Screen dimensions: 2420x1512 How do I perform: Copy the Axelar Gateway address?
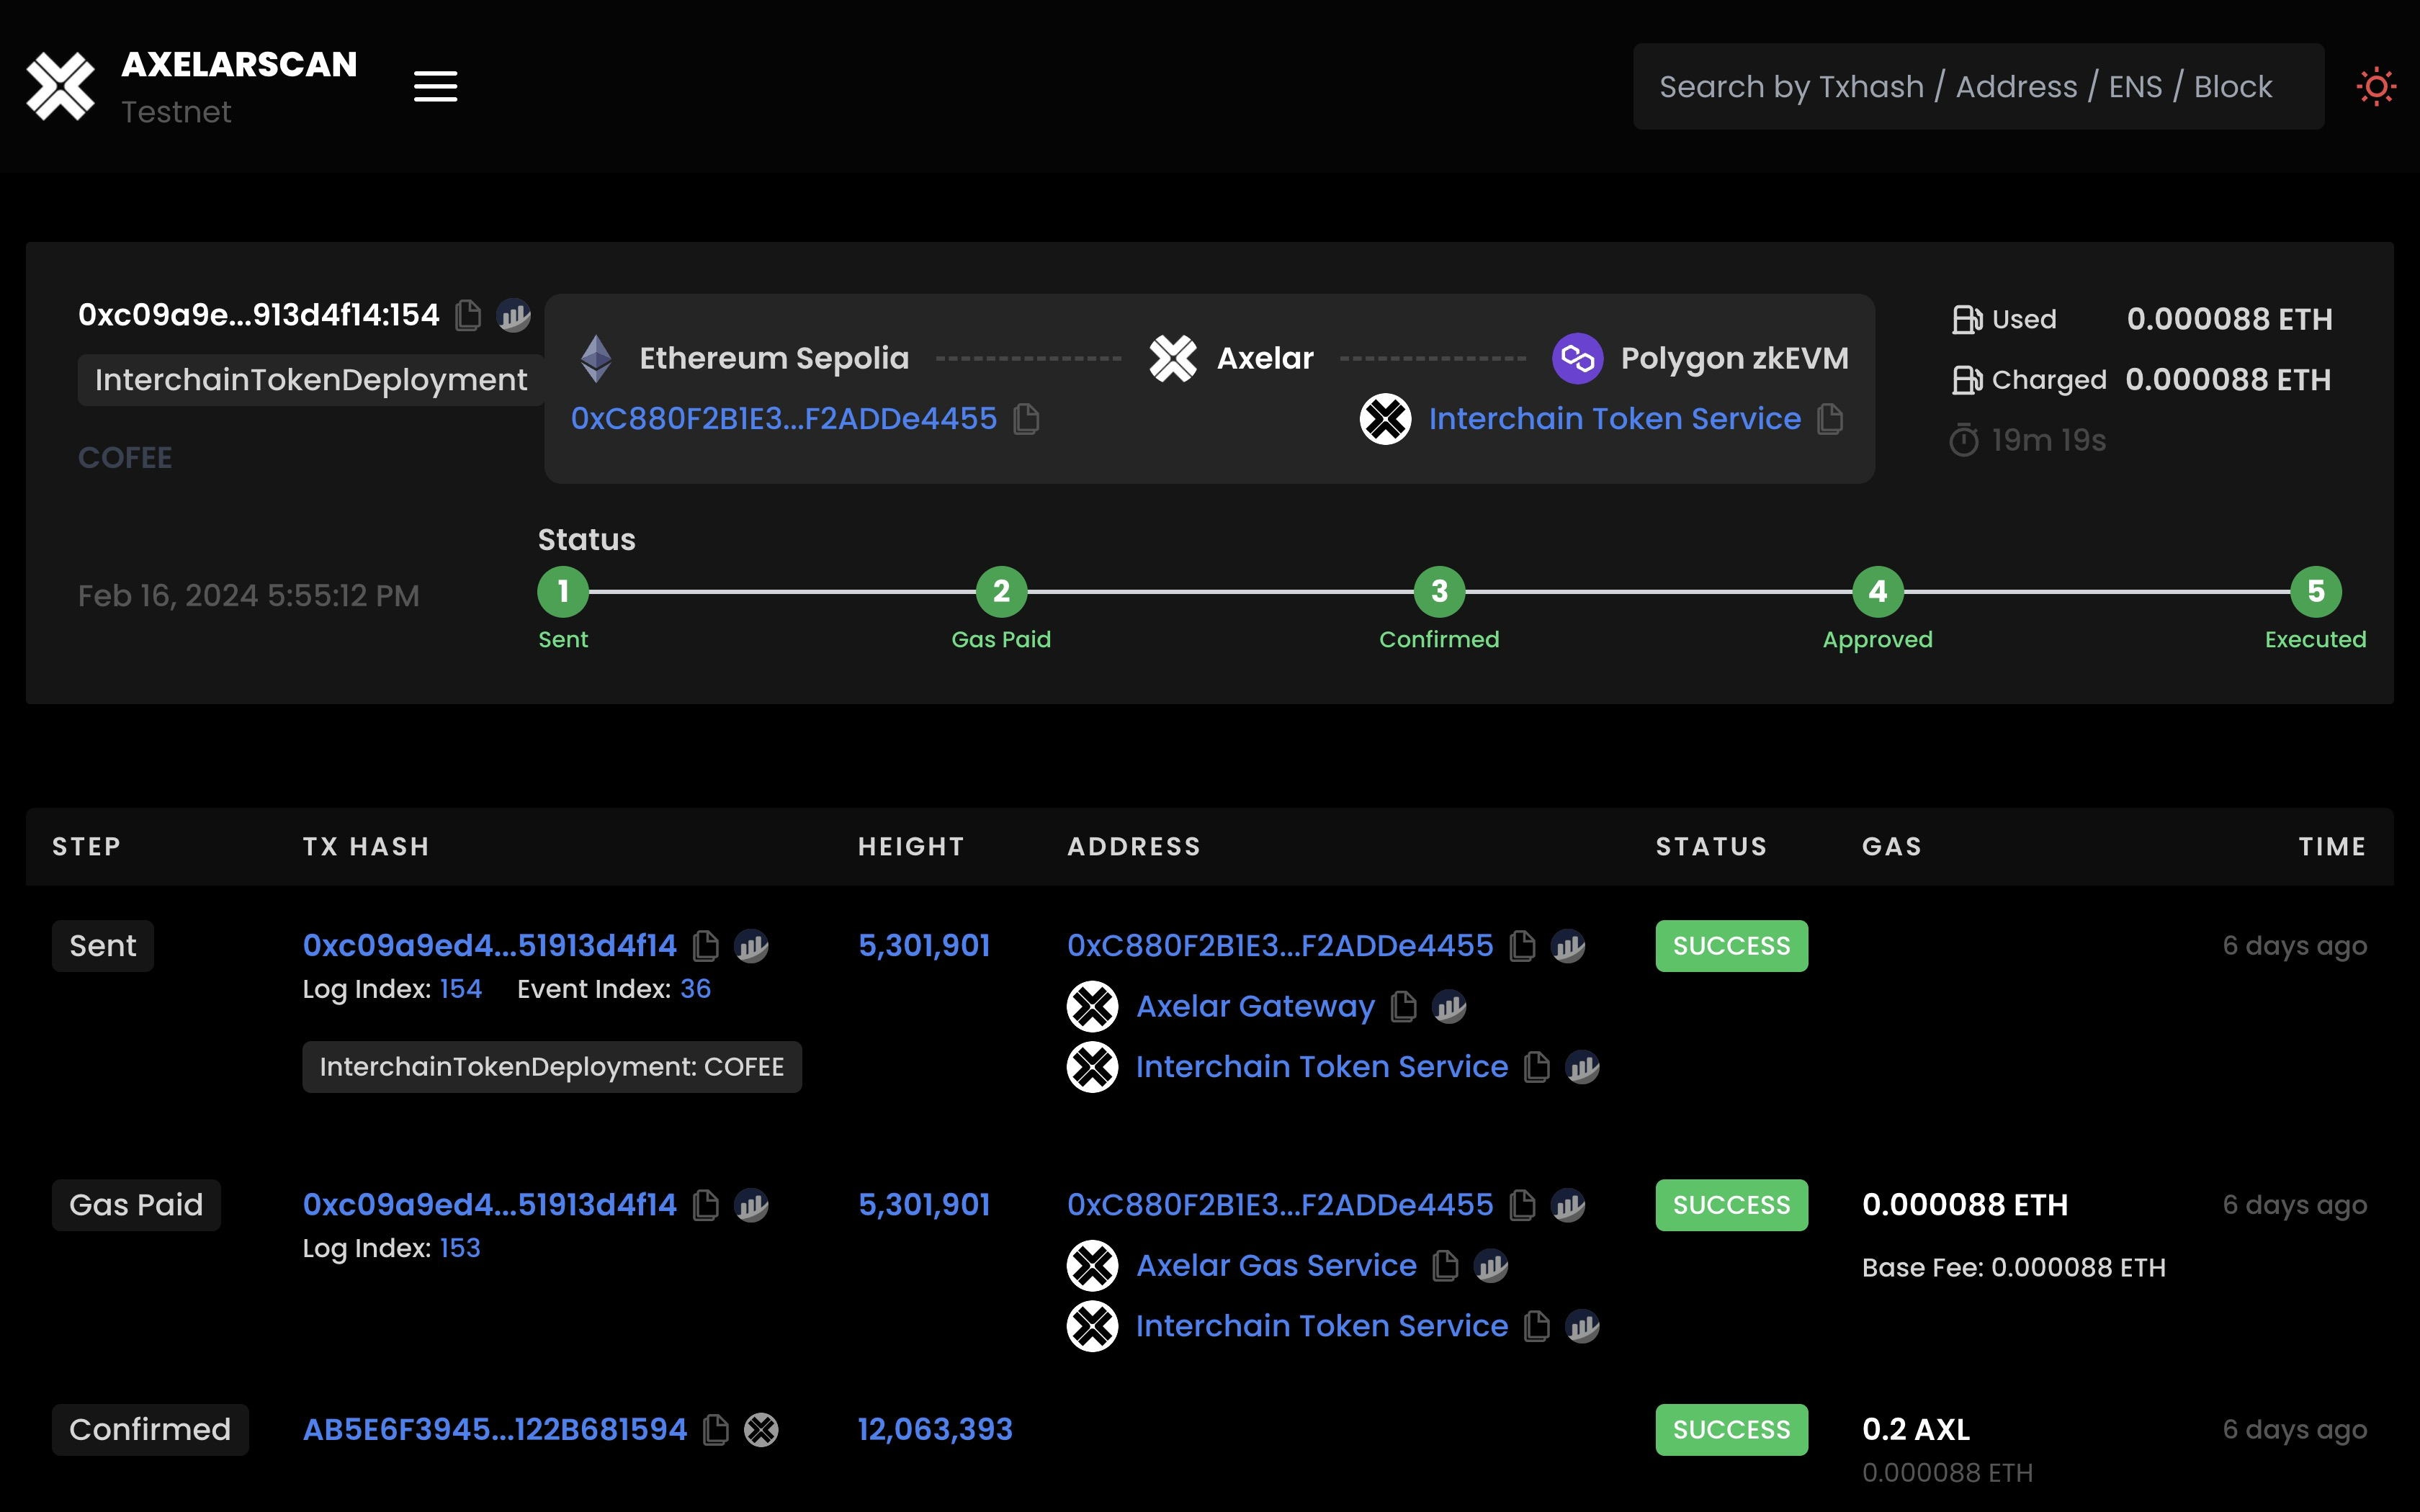coord(1404,1007)
